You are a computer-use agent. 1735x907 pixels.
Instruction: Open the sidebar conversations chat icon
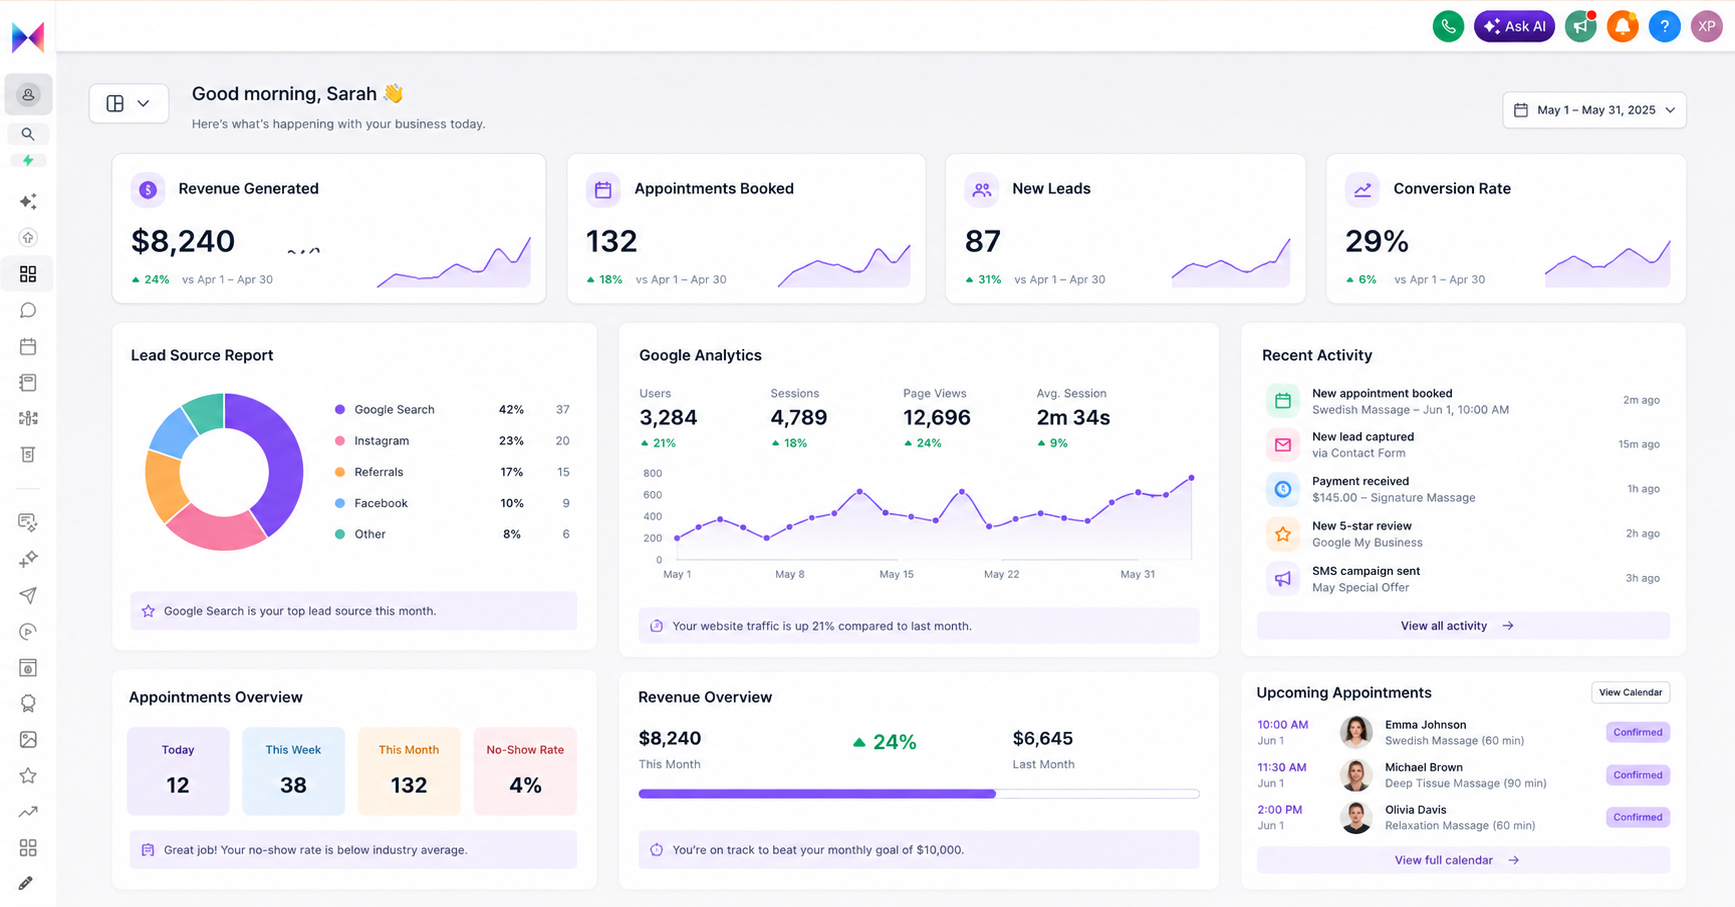[x=28, y=310]
